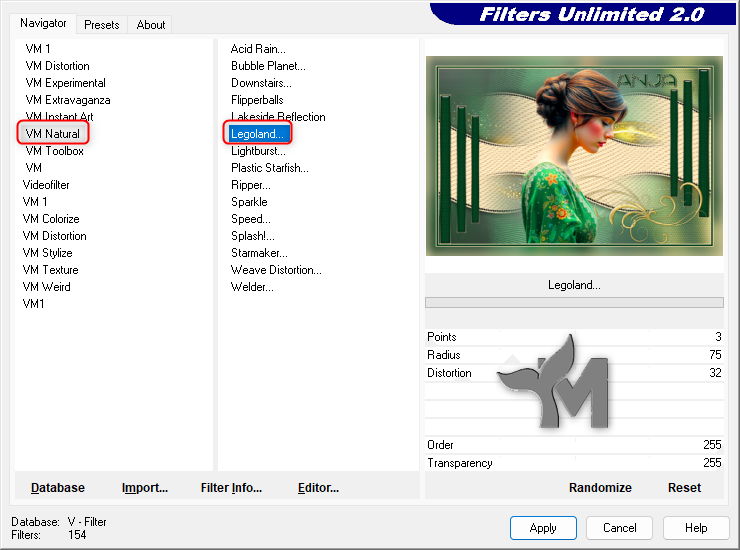The width and height of the screenshot is (740, 550).
Task: Select VM Toolbox category
Action: (x=55, y=151)
